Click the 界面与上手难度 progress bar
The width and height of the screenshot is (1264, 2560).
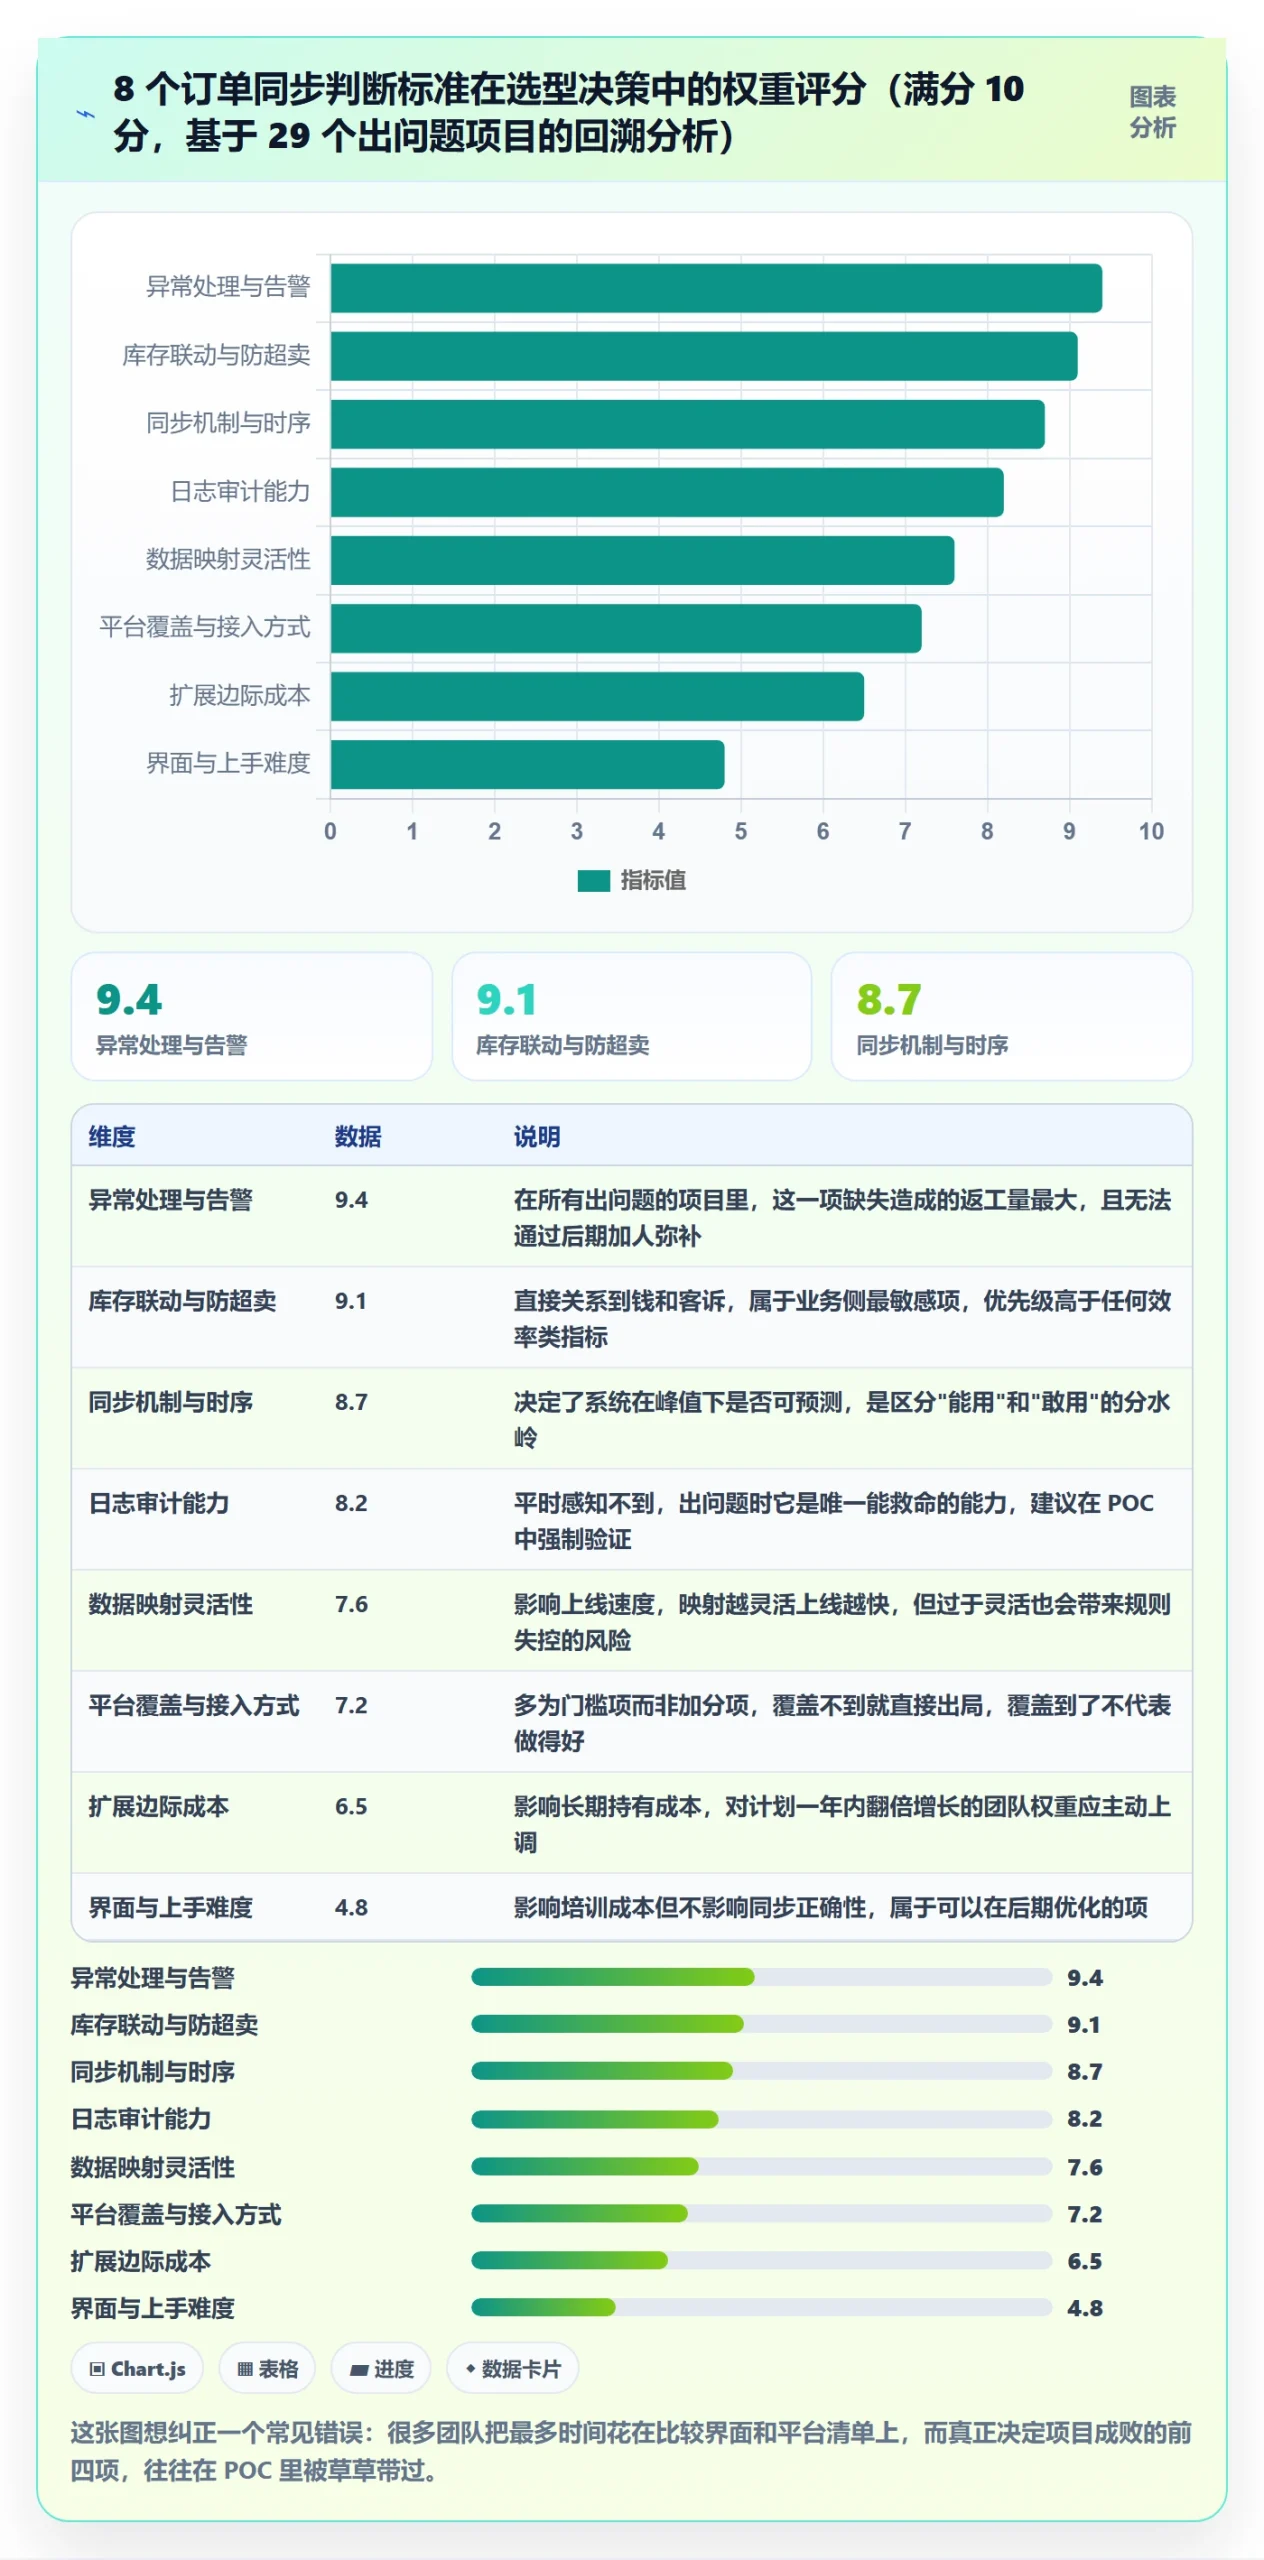pos(761,2307)
